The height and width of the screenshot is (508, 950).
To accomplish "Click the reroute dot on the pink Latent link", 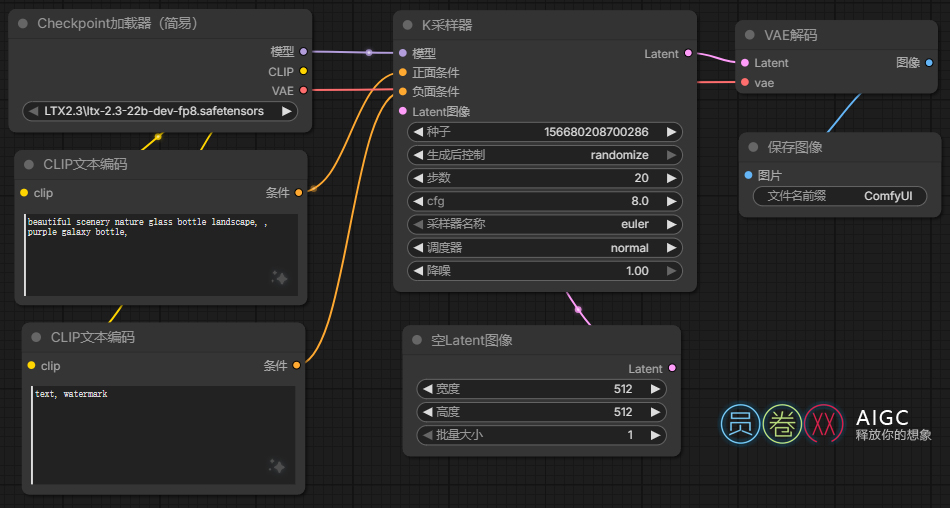I will click(x=578, y=310).
